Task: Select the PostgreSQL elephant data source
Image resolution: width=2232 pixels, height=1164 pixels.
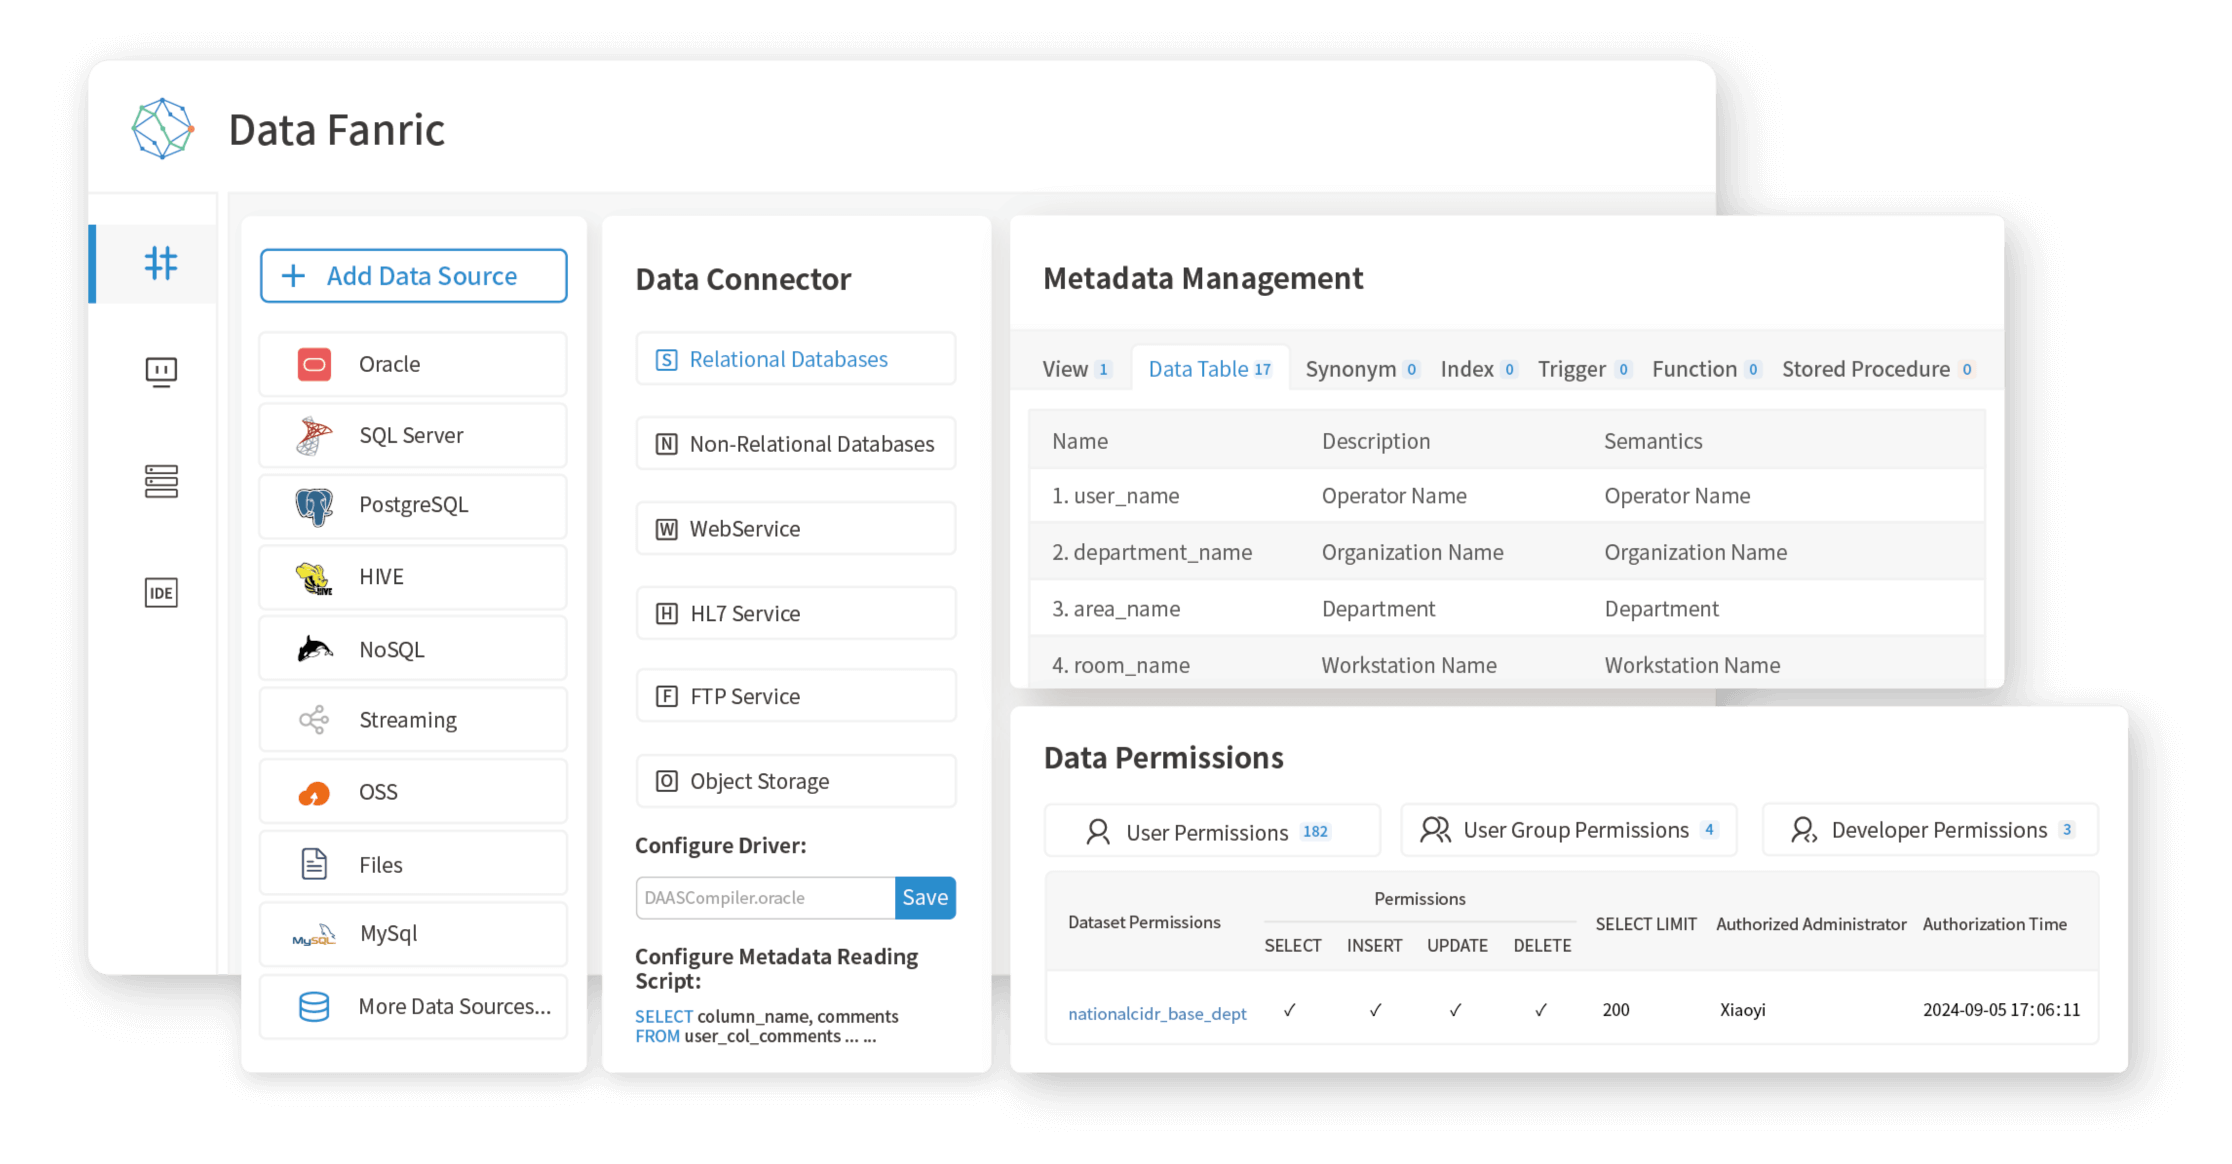Action: [413, 505]
